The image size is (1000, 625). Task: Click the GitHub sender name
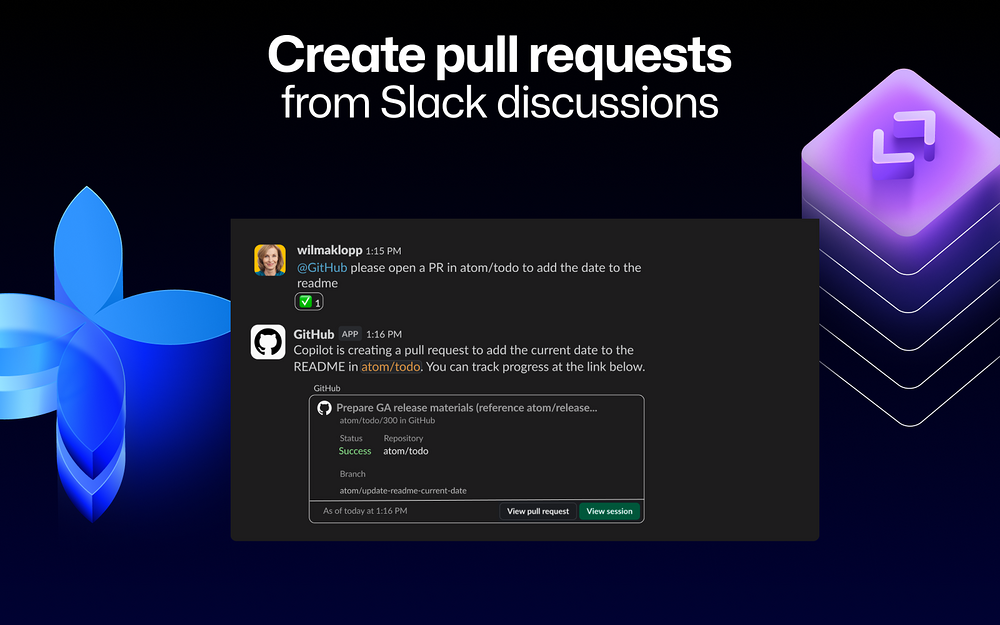(x=314, y=334)
